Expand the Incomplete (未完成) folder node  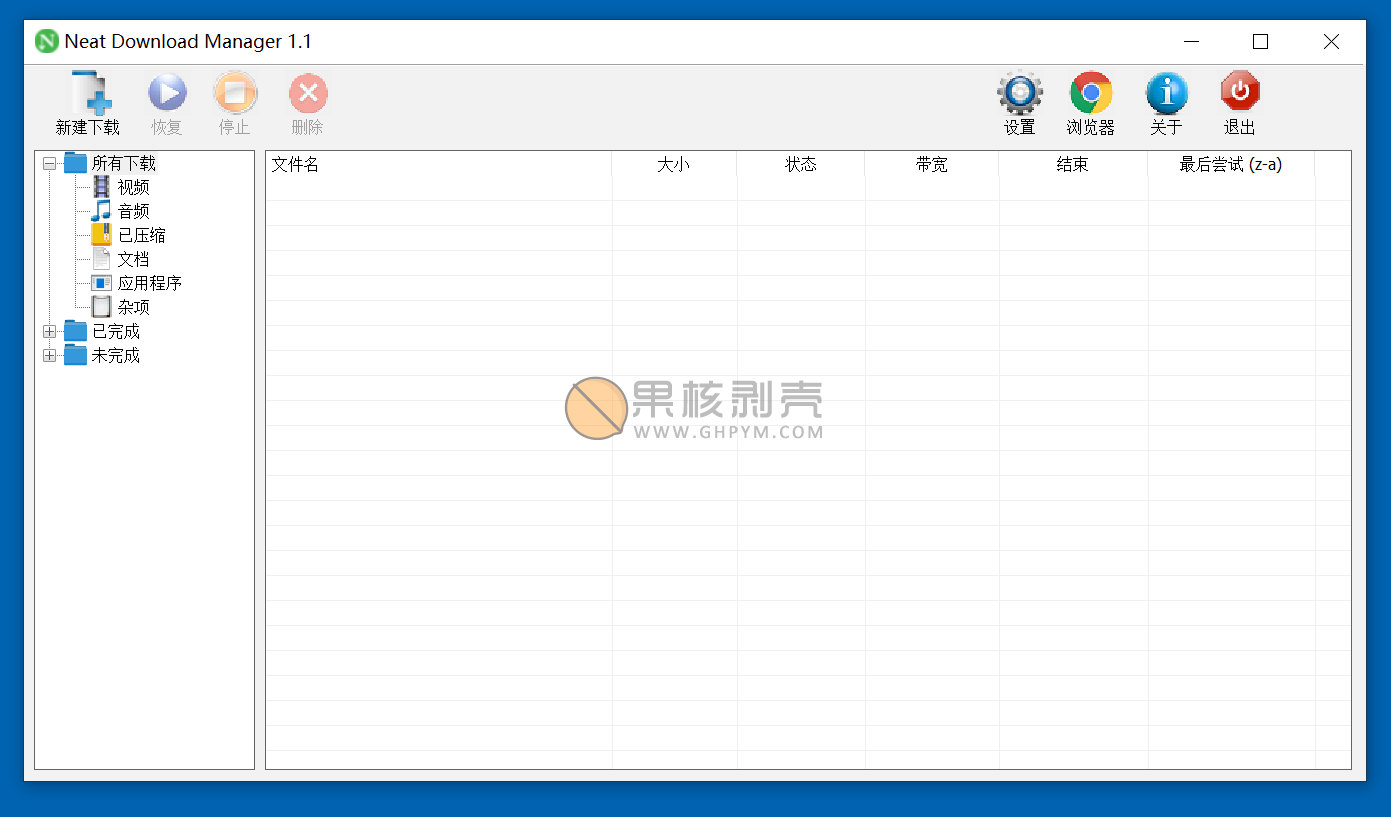tap(50, 356)
